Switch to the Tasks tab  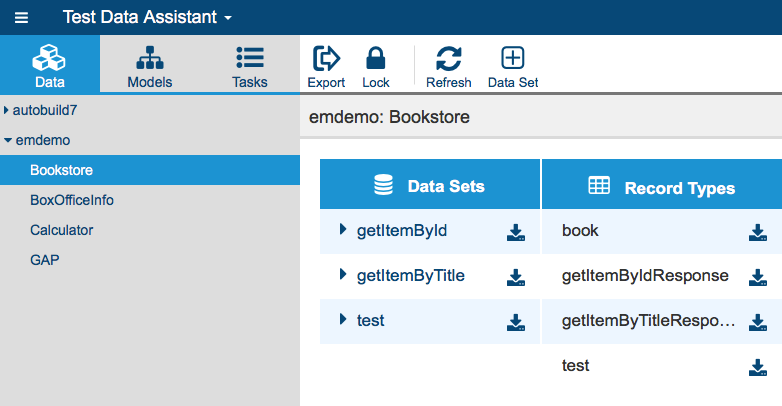click(x=249, y=67)
